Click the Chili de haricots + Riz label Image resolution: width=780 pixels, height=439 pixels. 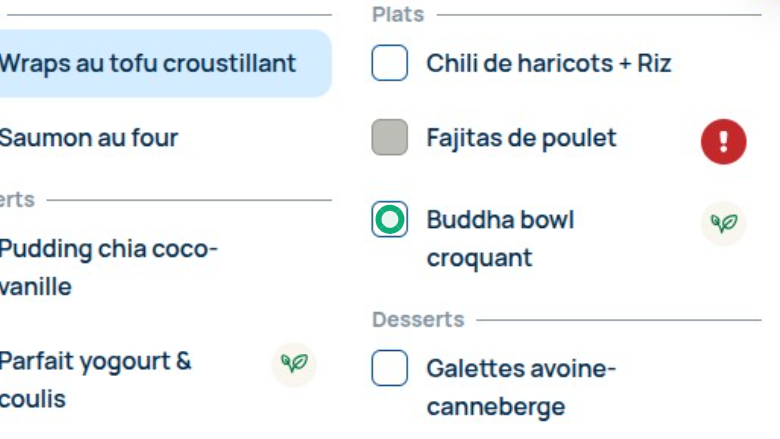pyautogui.click(x=548, y=64)
